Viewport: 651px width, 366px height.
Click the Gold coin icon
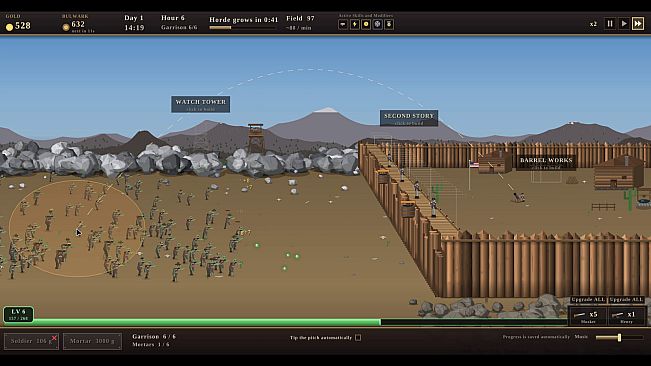point(9,27)
